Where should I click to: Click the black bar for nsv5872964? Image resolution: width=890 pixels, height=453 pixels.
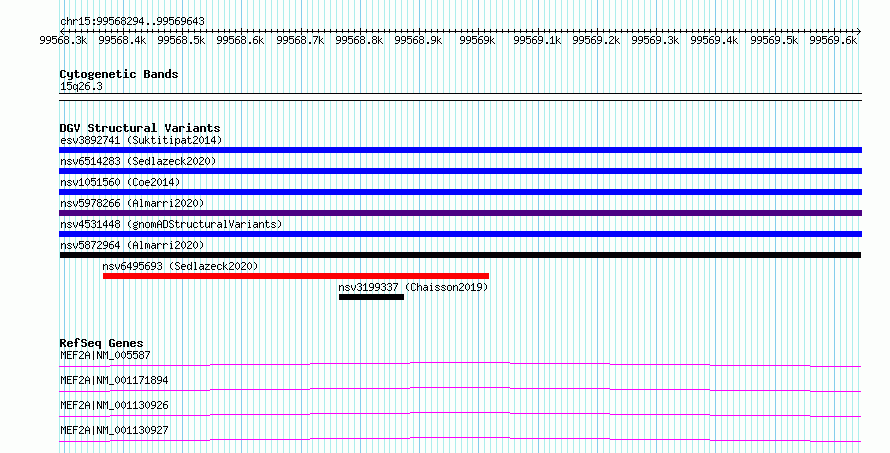460,255
